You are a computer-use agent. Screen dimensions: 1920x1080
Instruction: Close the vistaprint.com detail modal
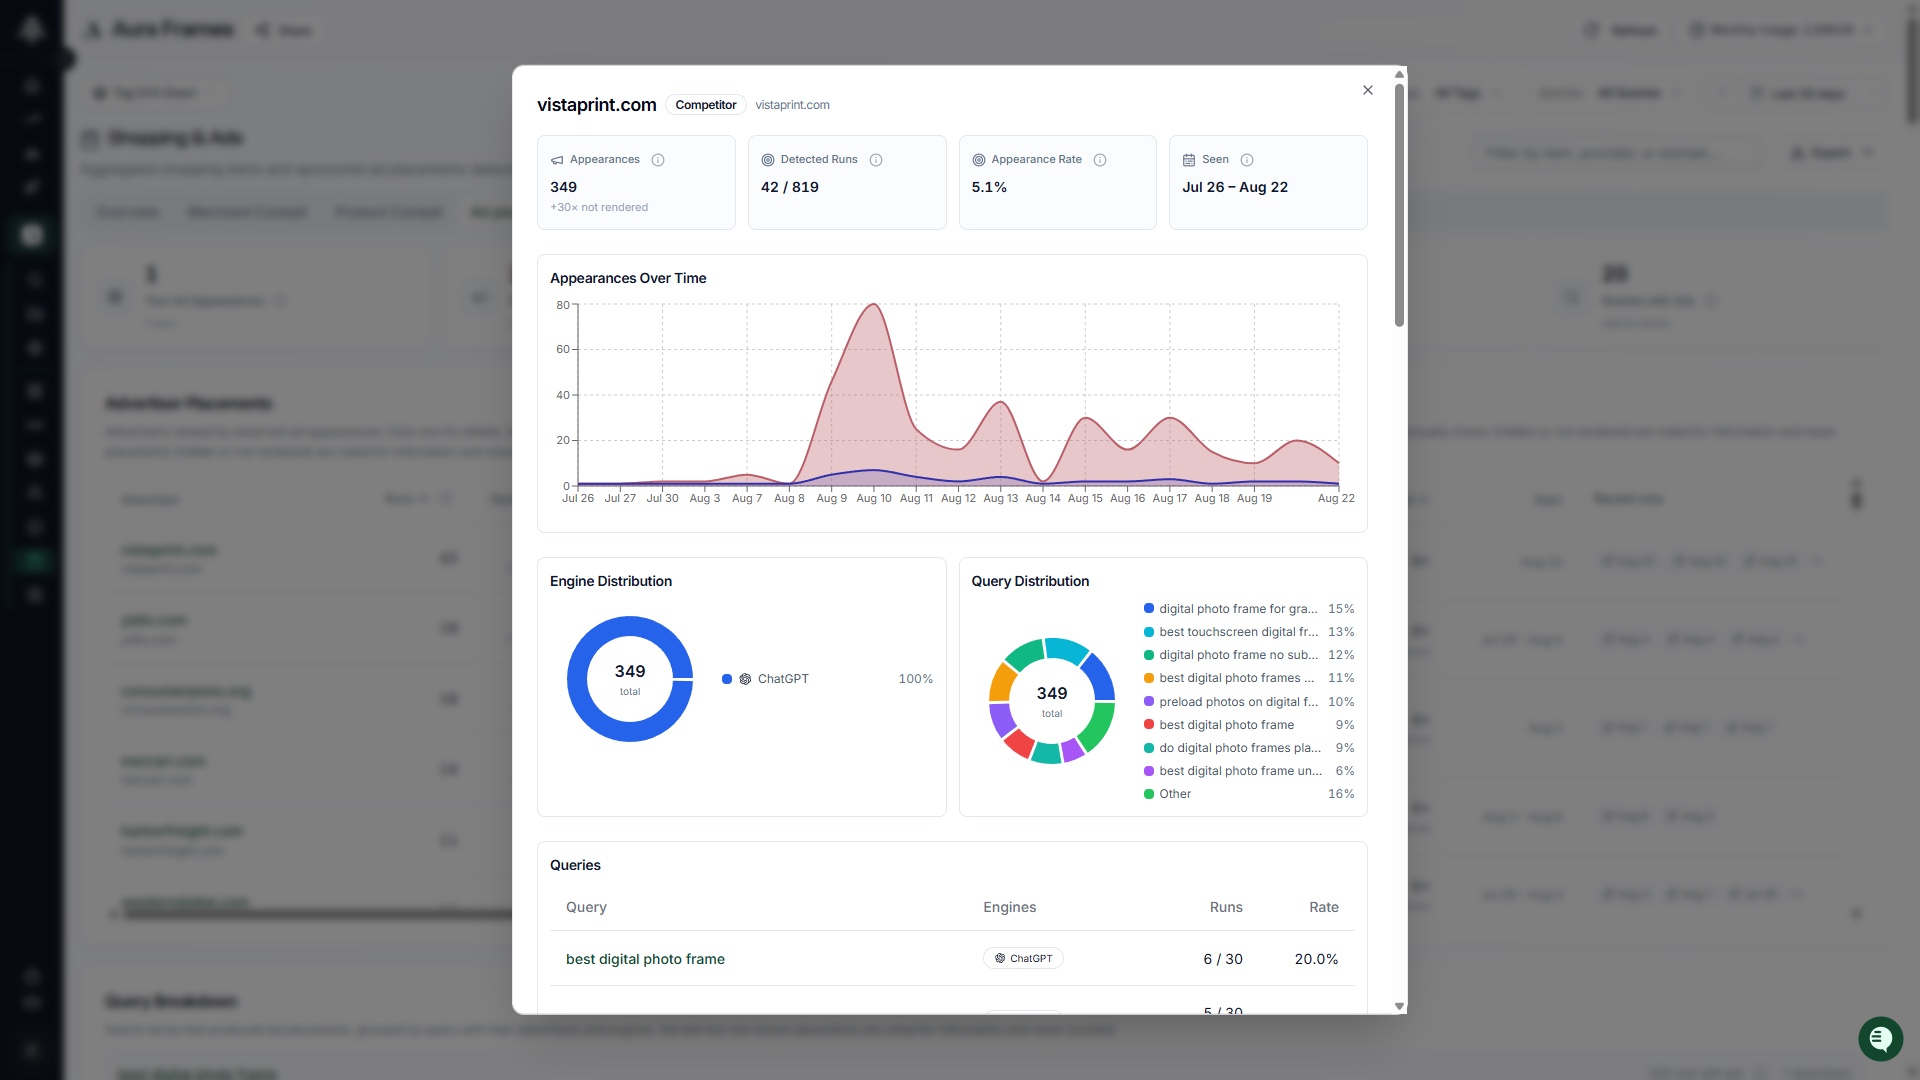[1367, 90]
